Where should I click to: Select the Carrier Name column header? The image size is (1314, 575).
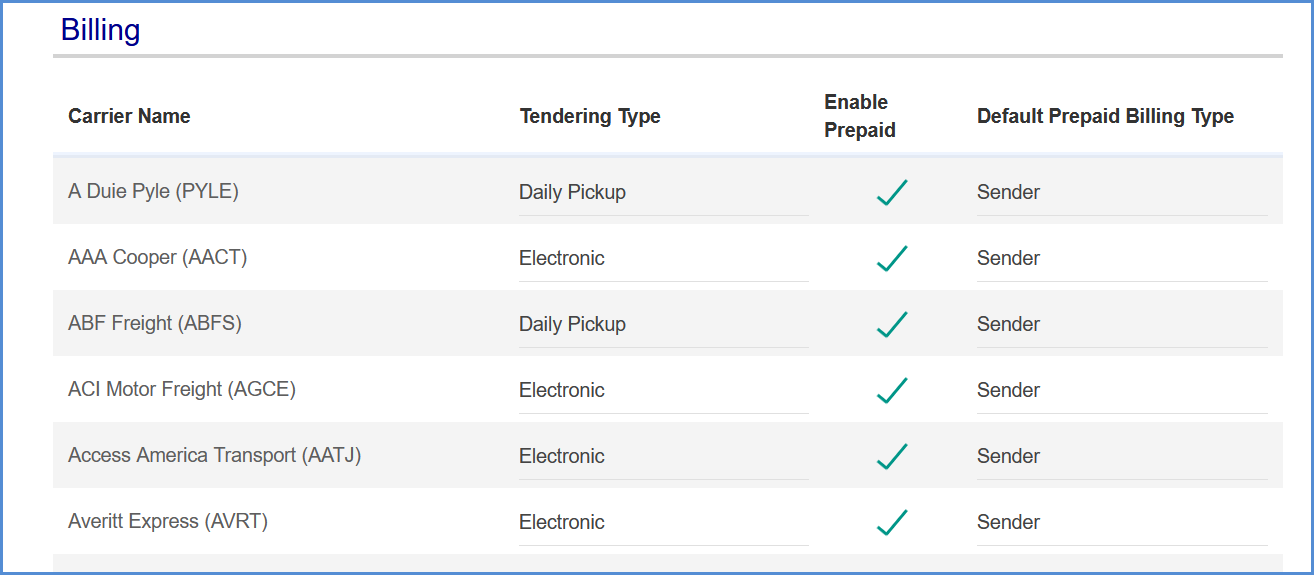click(x=129, y=116)
